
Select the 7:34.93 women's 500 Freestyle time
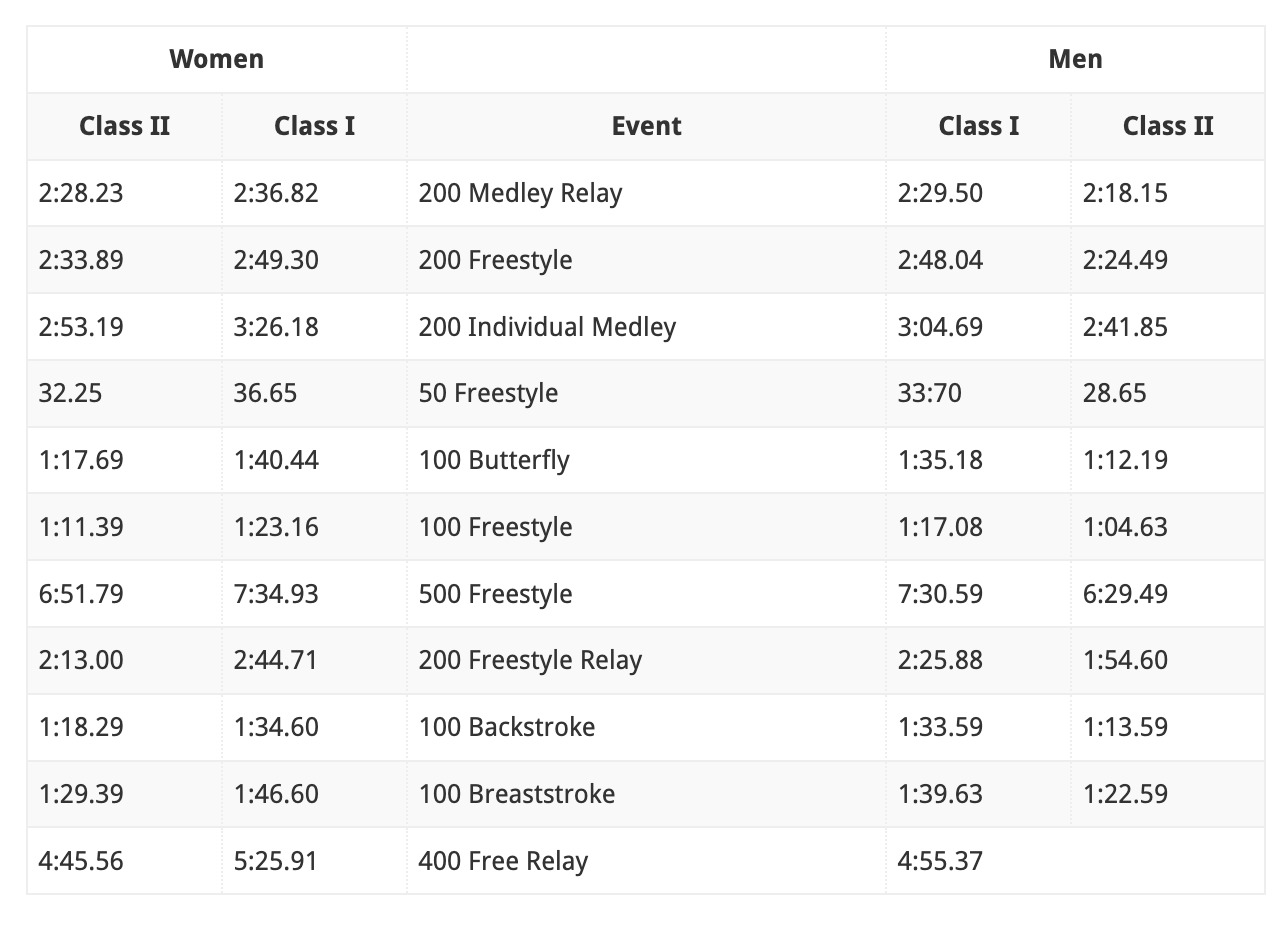tap(276, 594)
